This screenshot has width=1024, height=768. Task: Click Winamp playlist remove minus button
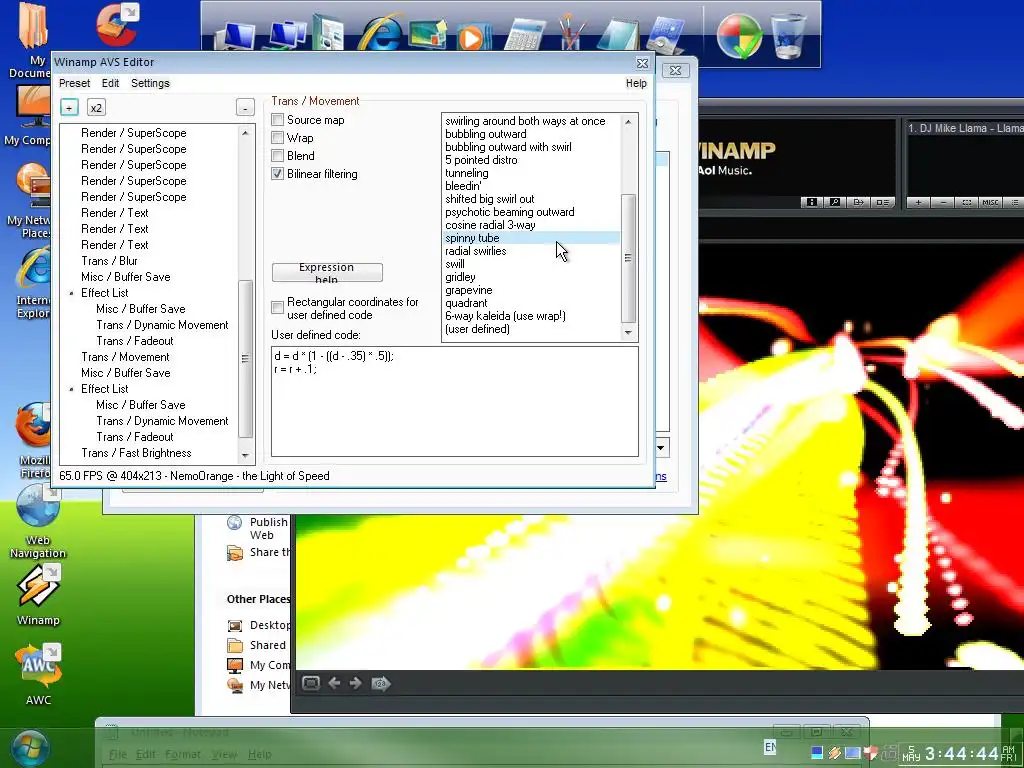943,202
